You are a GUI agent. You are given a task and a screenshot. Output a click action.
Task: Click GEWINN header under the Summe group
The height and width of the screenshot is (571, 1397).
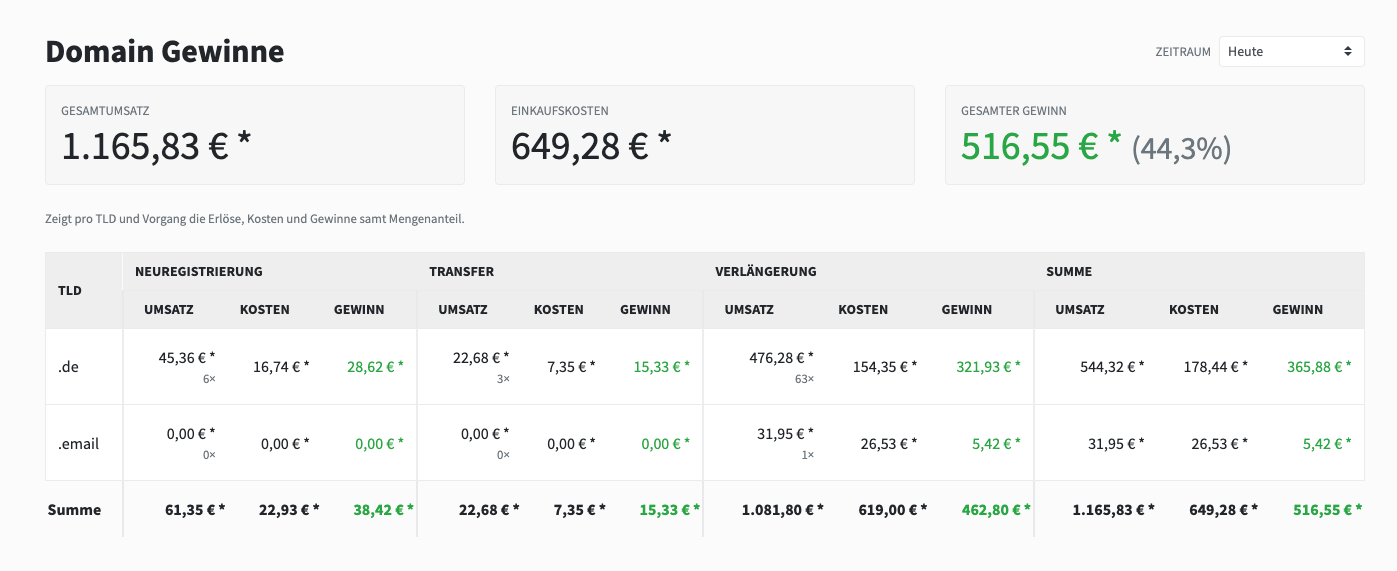(x=1298, y=310)
